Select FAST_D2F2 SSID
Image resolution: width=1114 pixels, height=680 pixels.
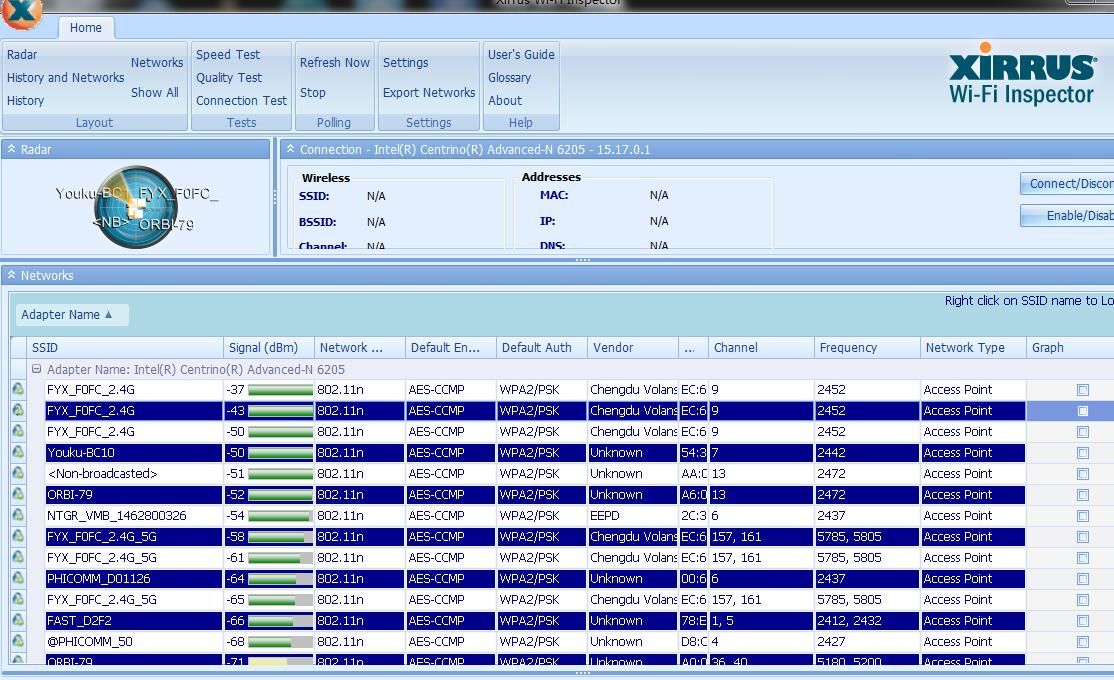pos(134,621)
